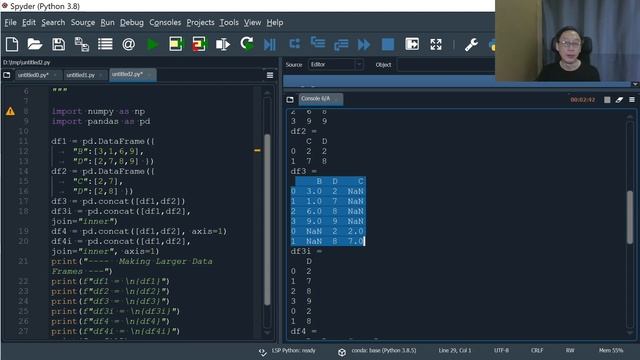Viewport: 640px width, 360px height.
Task: Open the Search menu
Action: click(53, 22)
